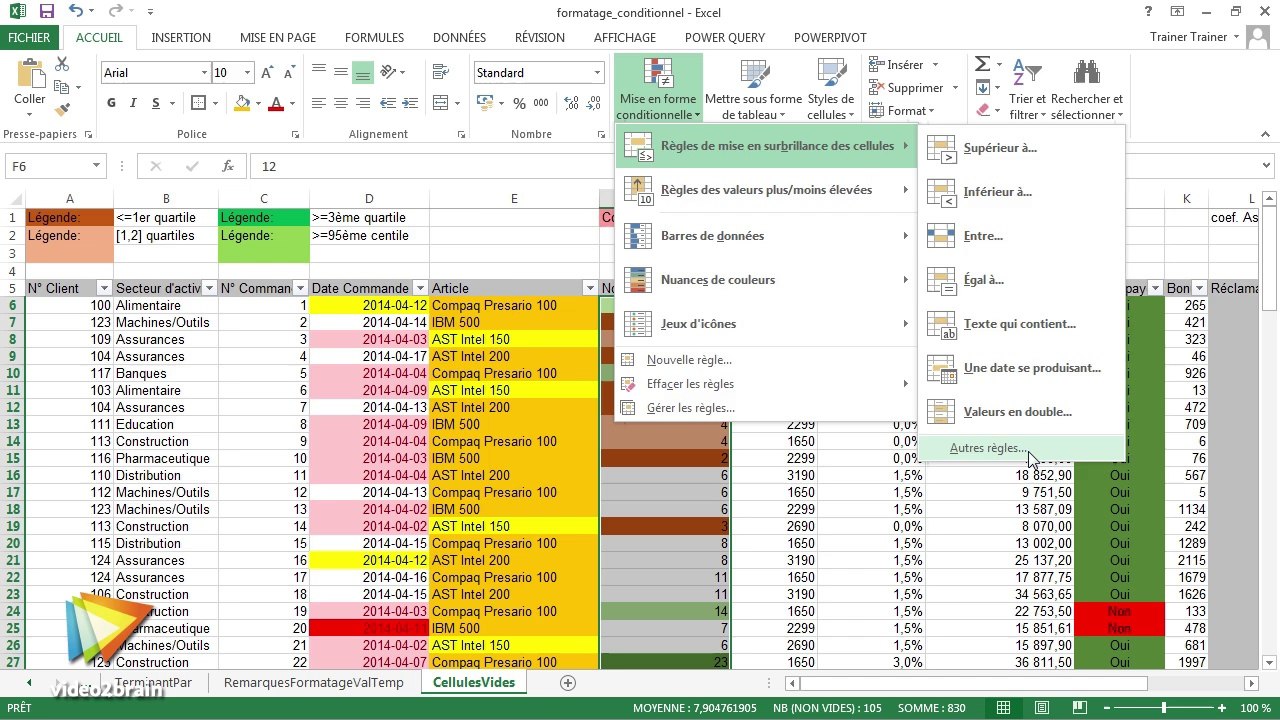Click Nouvelle règle... entry
Viewport: 1280px width, 720px height.
tap(765, 360)
